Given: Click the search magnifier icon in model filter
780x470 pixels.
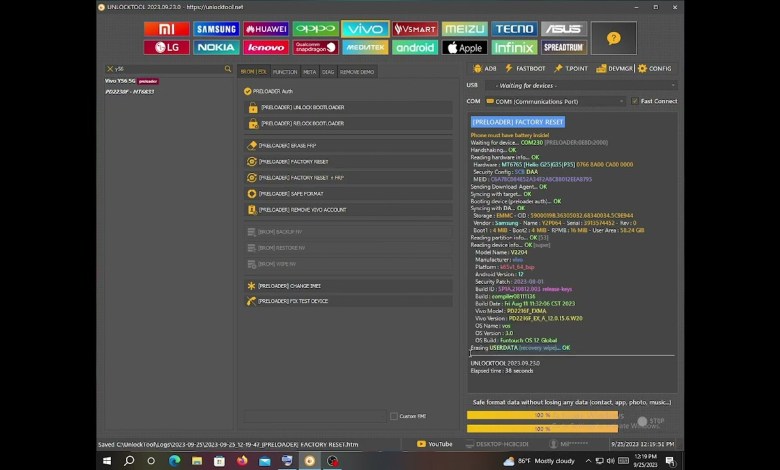Looking at the screenshot, I should (x=228, y=69).
